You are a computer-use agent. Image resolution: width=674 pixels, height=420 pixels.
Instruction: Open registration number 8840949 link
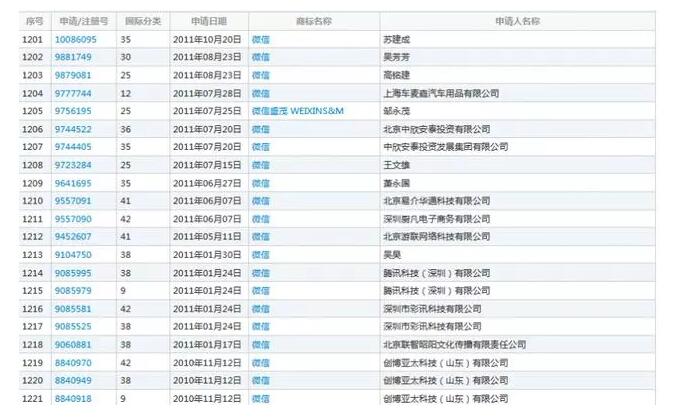tap(73, 380)
